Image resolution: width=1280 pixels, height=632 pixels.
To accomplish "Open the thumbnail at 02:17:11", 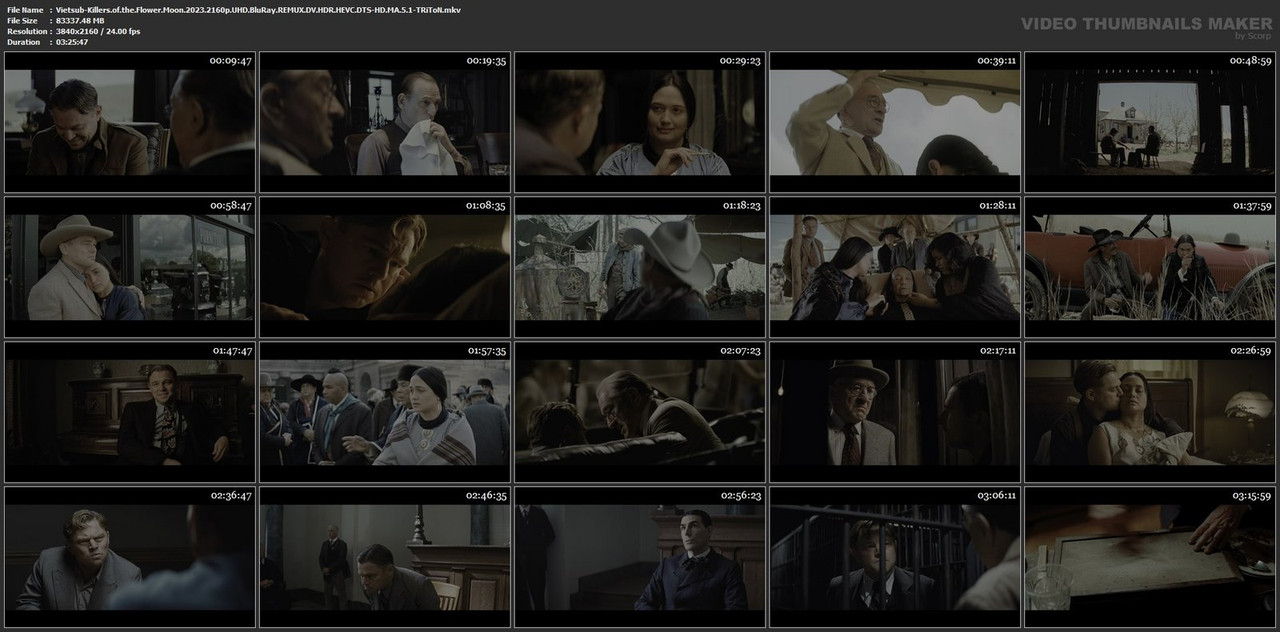I will click(895, 412).
